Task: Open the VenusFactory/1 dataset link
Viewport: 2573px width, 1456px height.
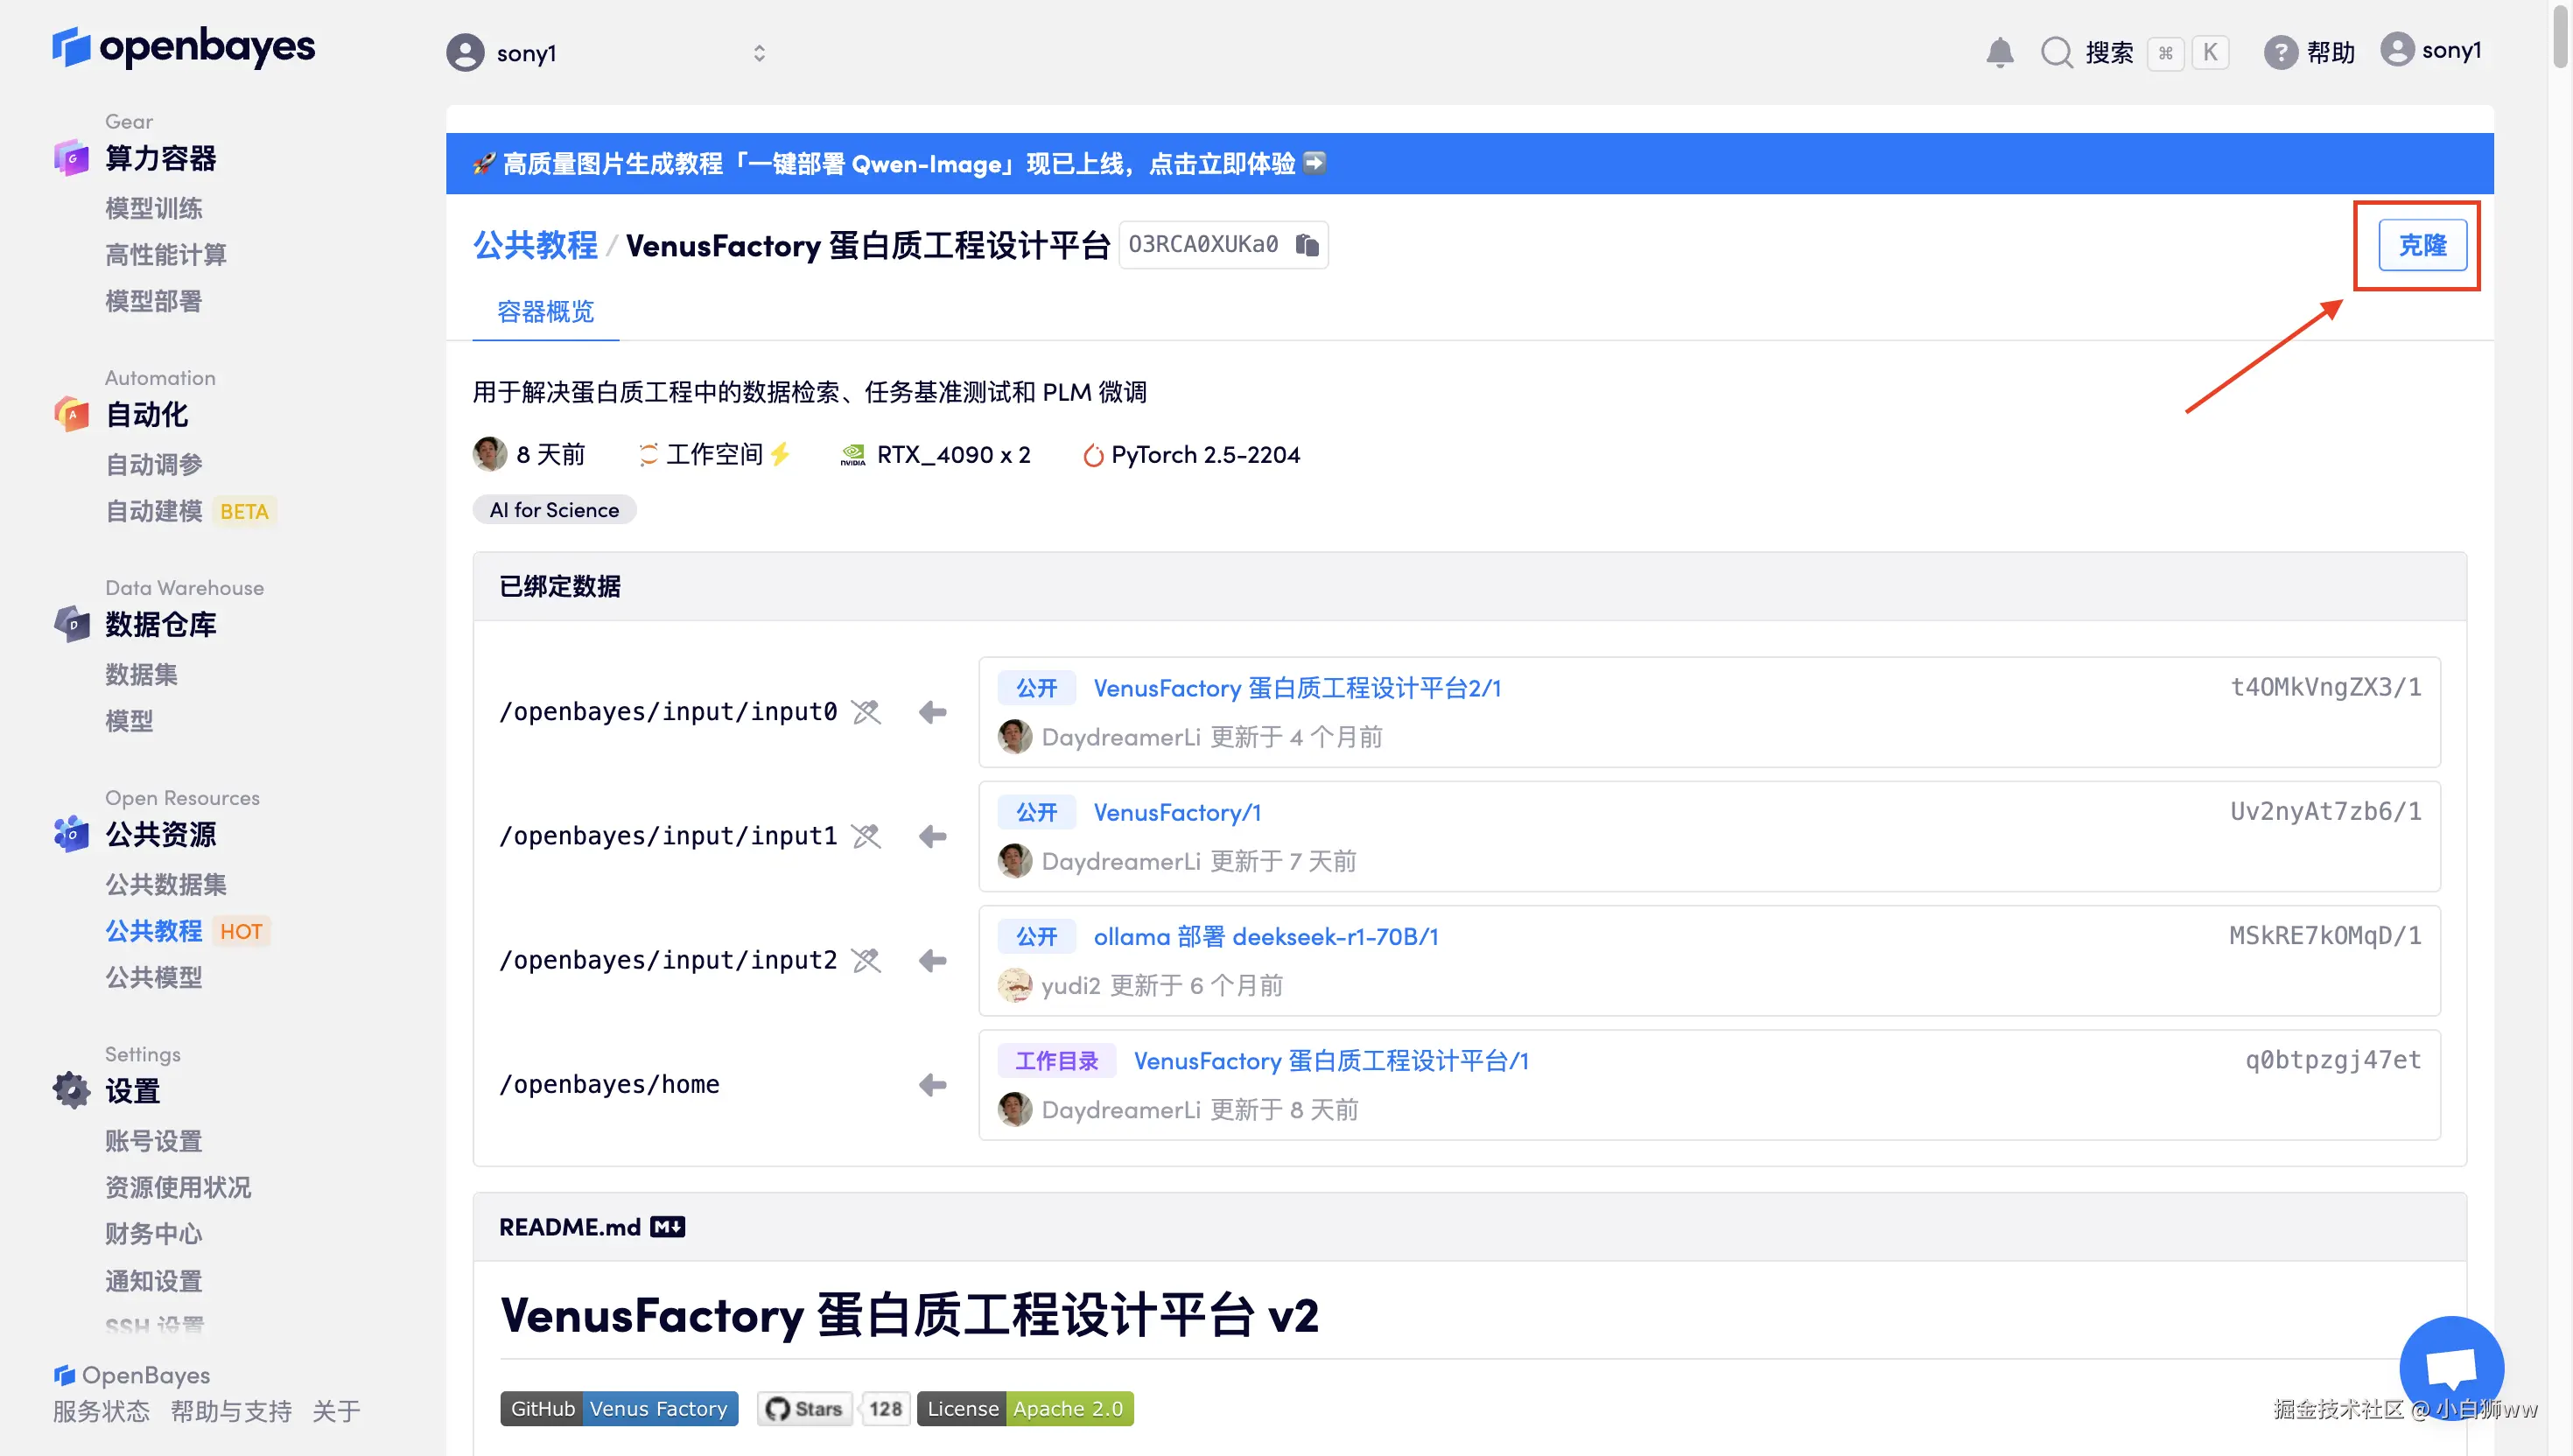Action: click(1177, 812)
